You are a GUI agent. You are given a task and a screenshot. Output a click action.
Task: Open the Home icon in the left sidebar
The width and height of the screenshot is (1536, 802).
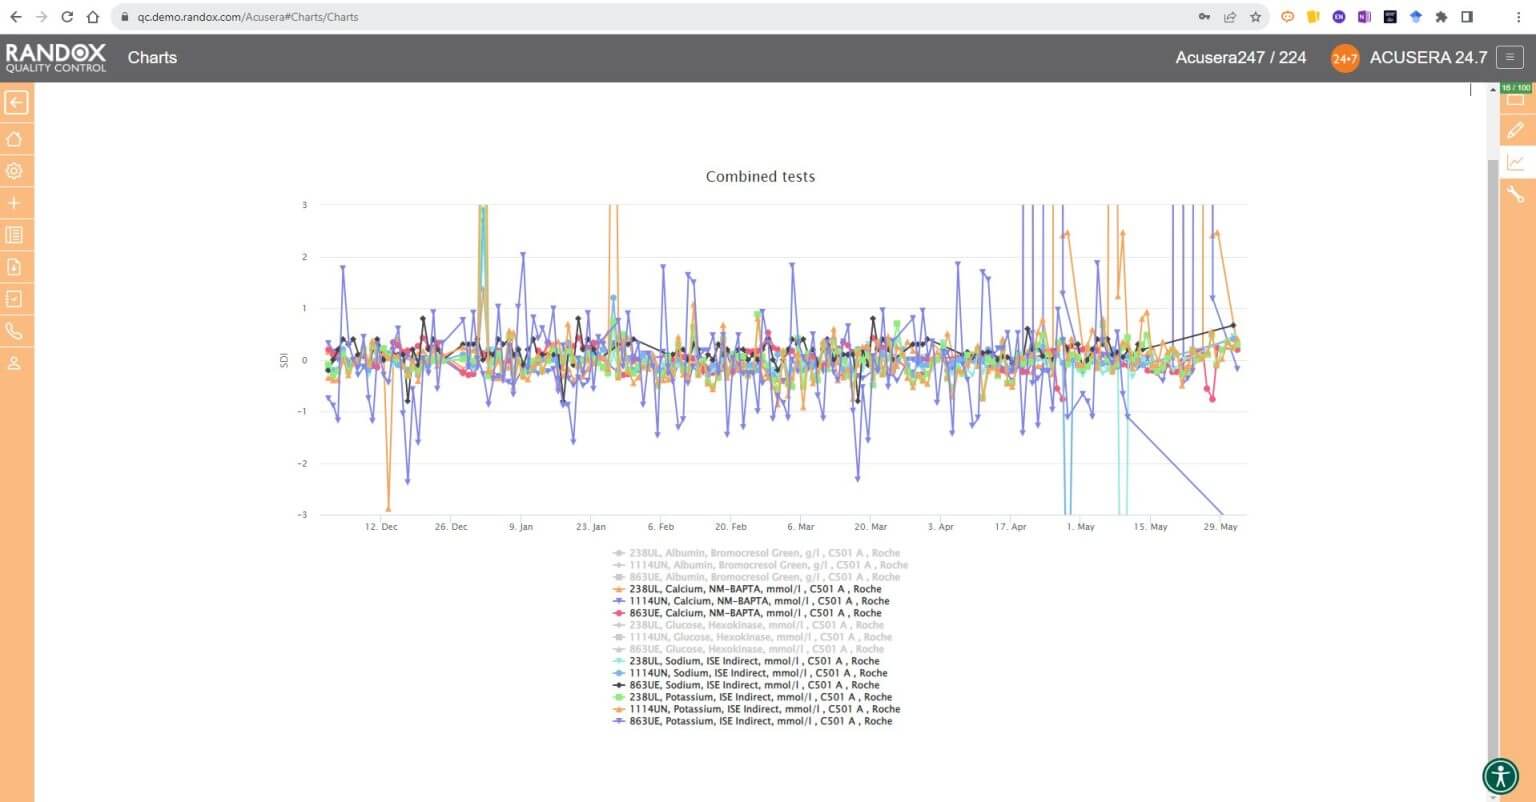coord(15,138)
